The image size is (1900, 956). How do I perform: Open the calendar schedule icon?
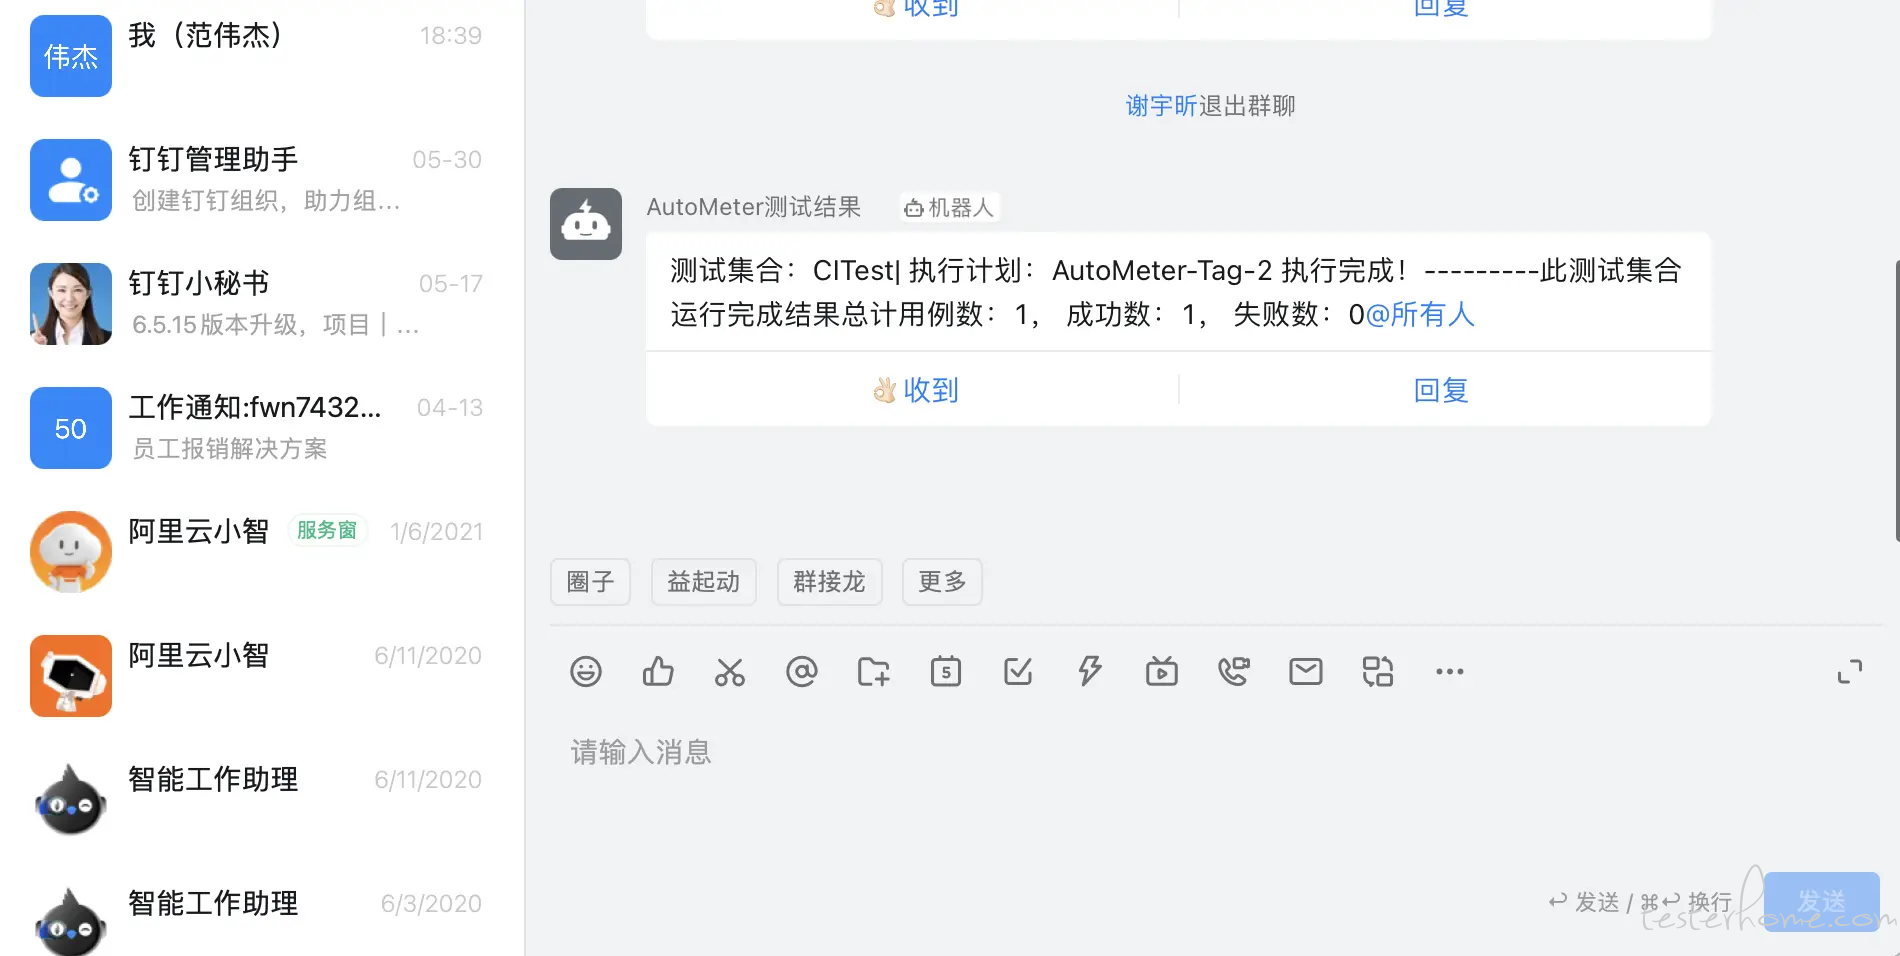pos(946,671)
